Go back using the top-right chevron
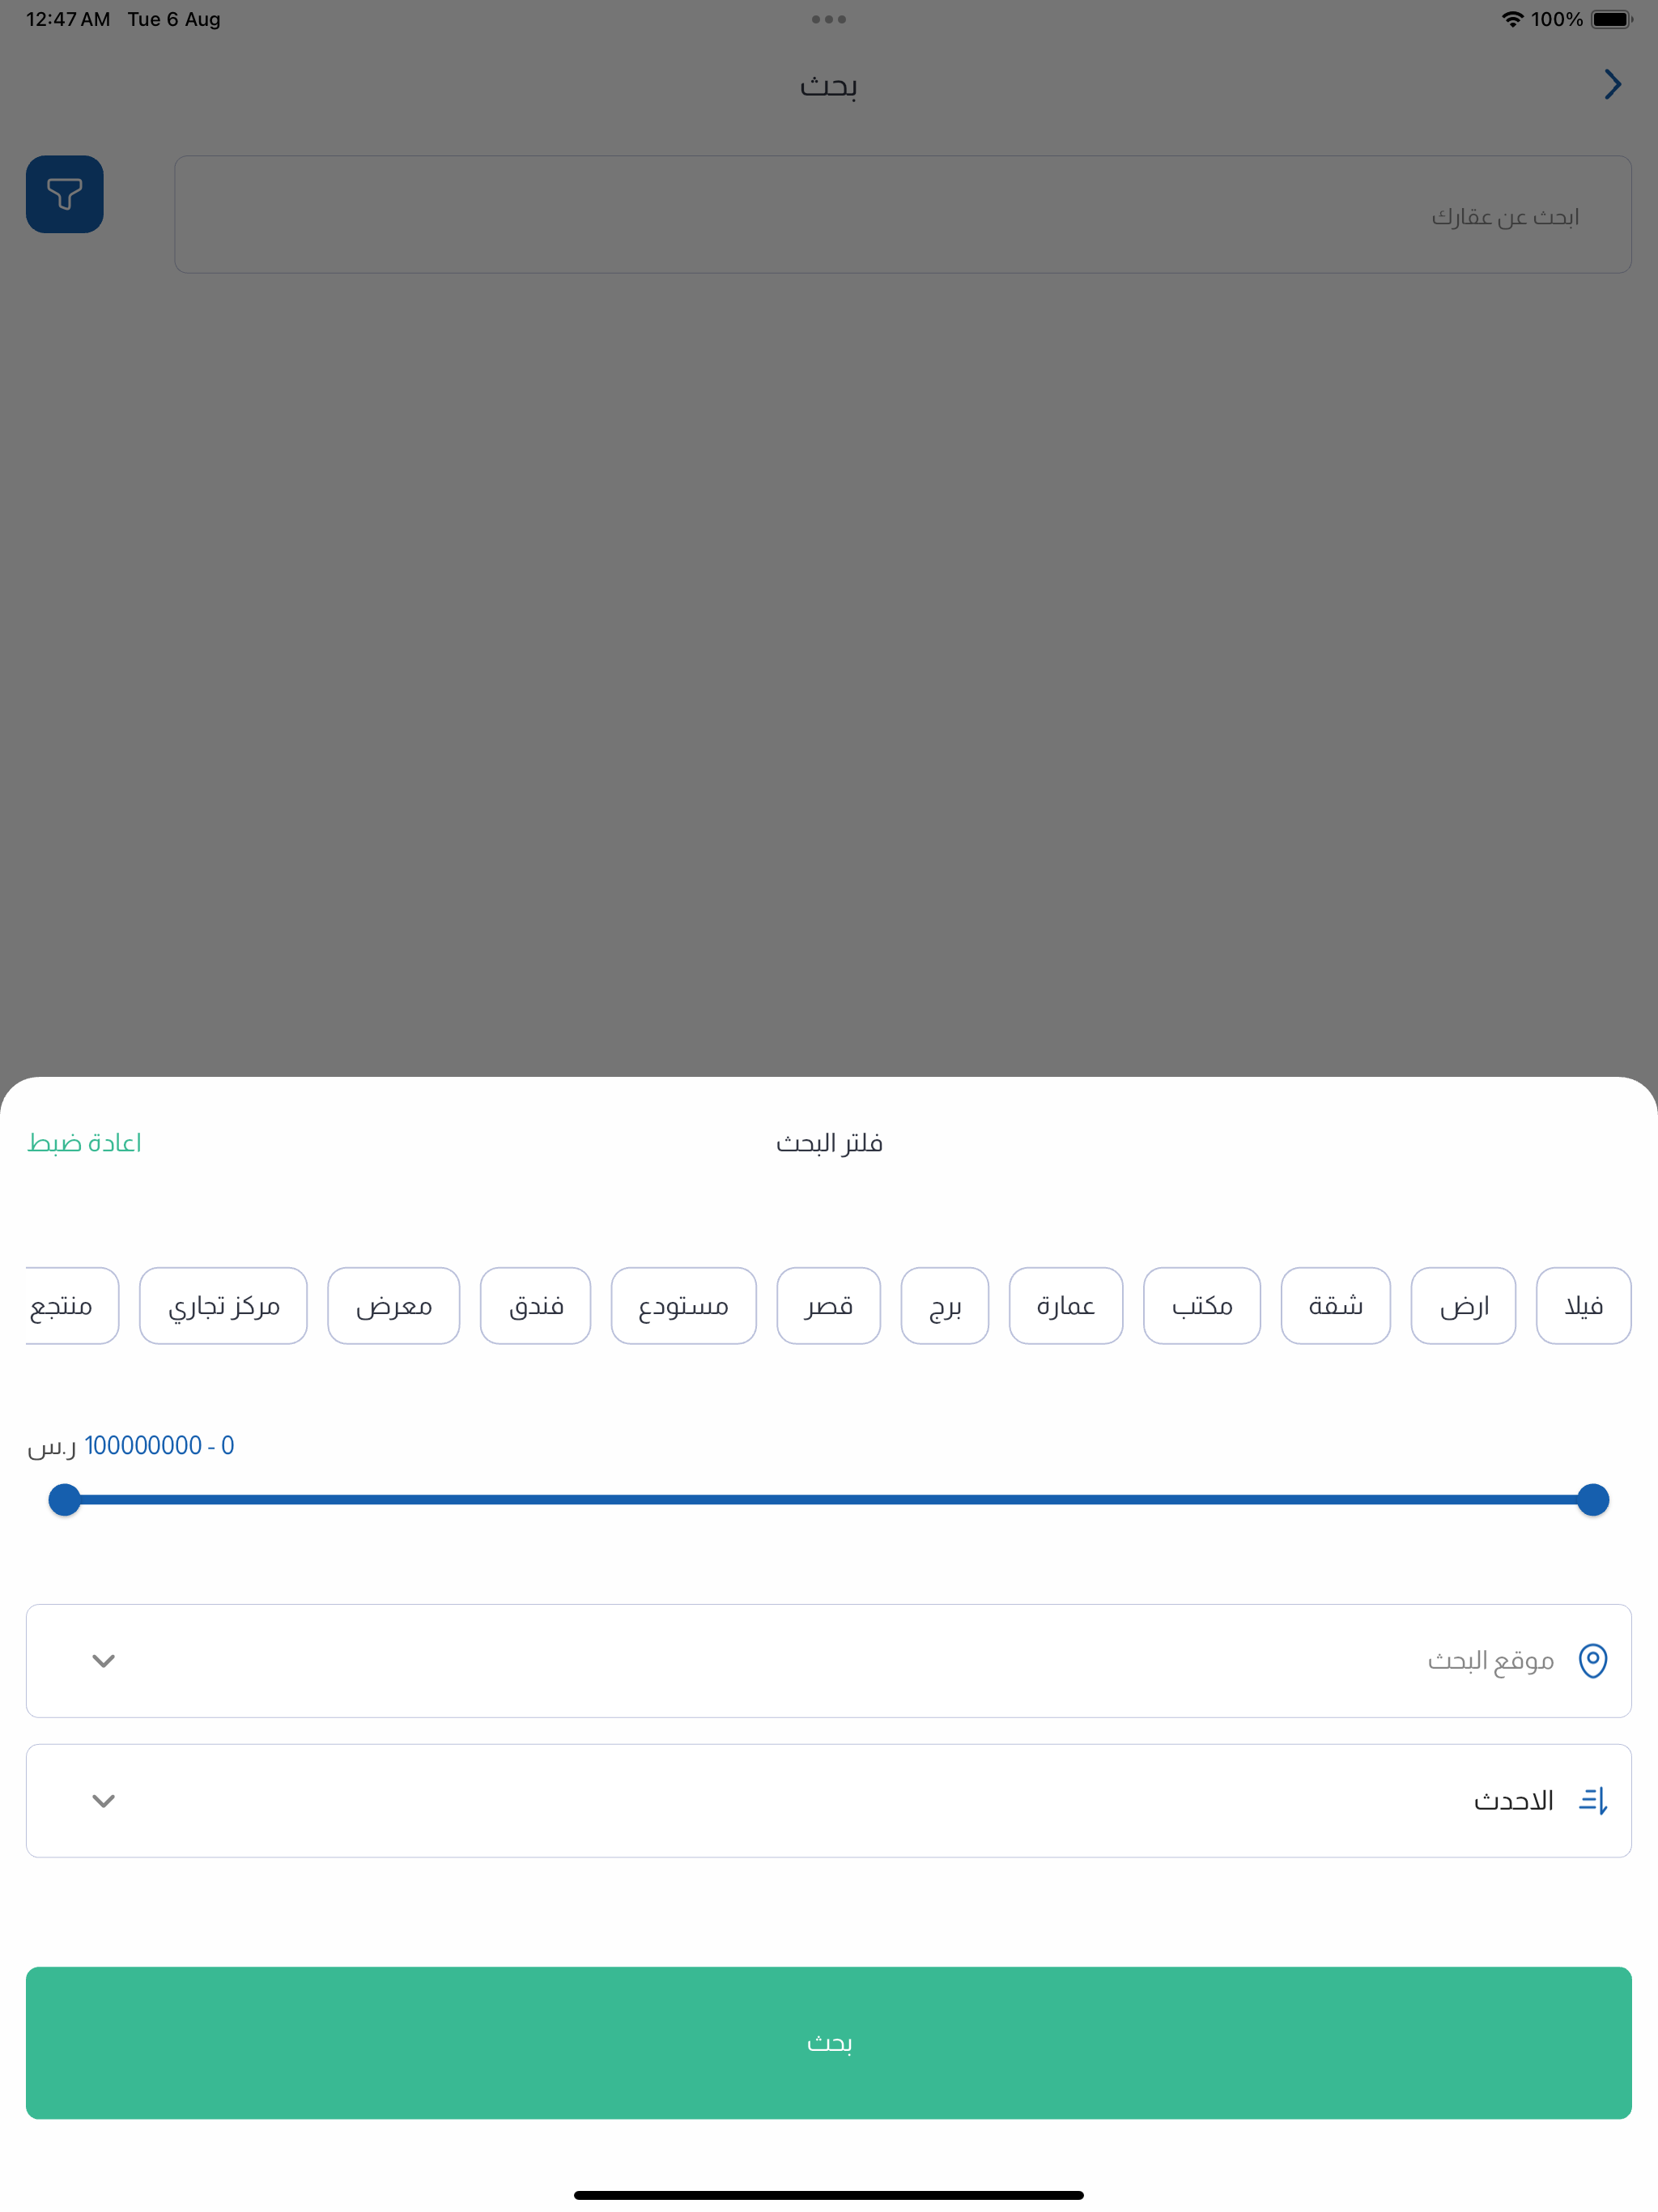Screen dimensions: 1658x2212 (x=1612, y=84)
